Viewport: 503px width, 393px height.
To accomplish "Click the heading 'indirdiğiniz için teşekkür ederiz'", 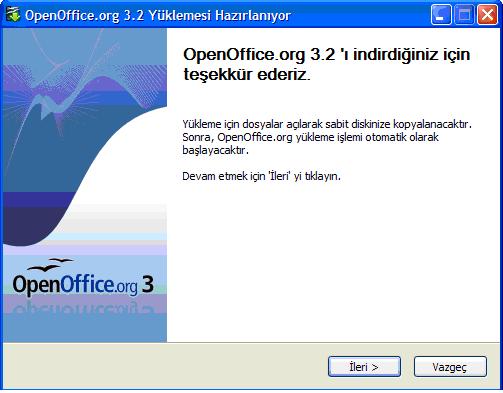I will (327, 64).
